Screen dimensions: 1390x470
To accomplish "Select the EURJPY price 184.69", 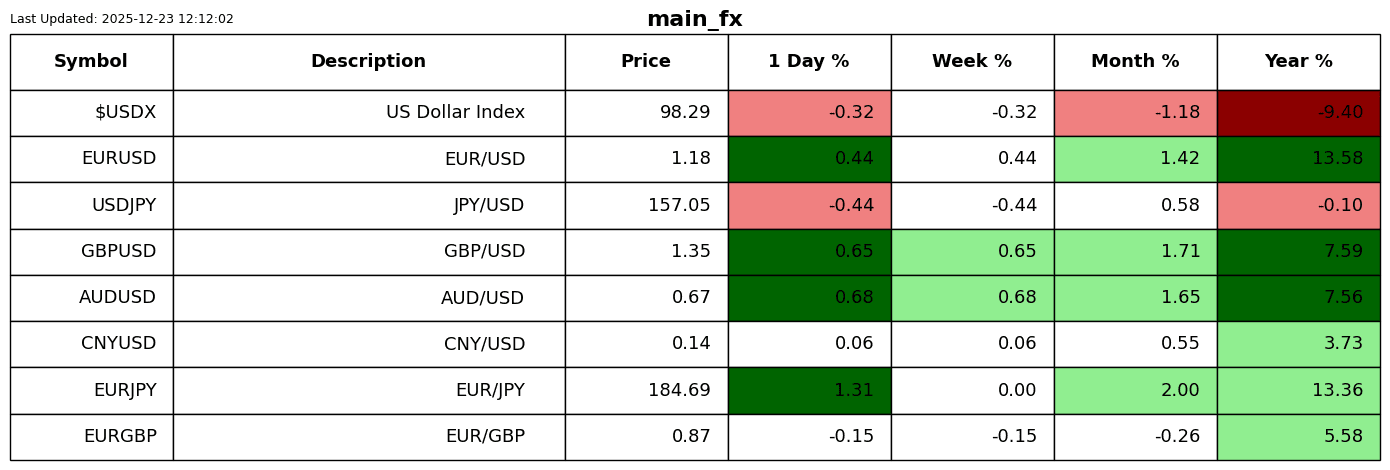I will (x=679, y=391).
